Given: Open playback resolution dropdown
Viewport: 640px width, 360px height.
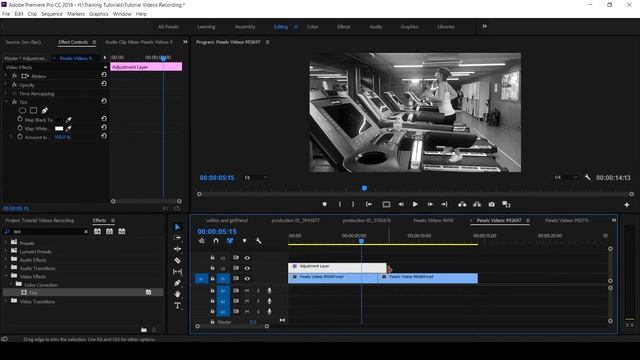Looking at the screenshot, I should pyautogui.click(x=567, y=178).
